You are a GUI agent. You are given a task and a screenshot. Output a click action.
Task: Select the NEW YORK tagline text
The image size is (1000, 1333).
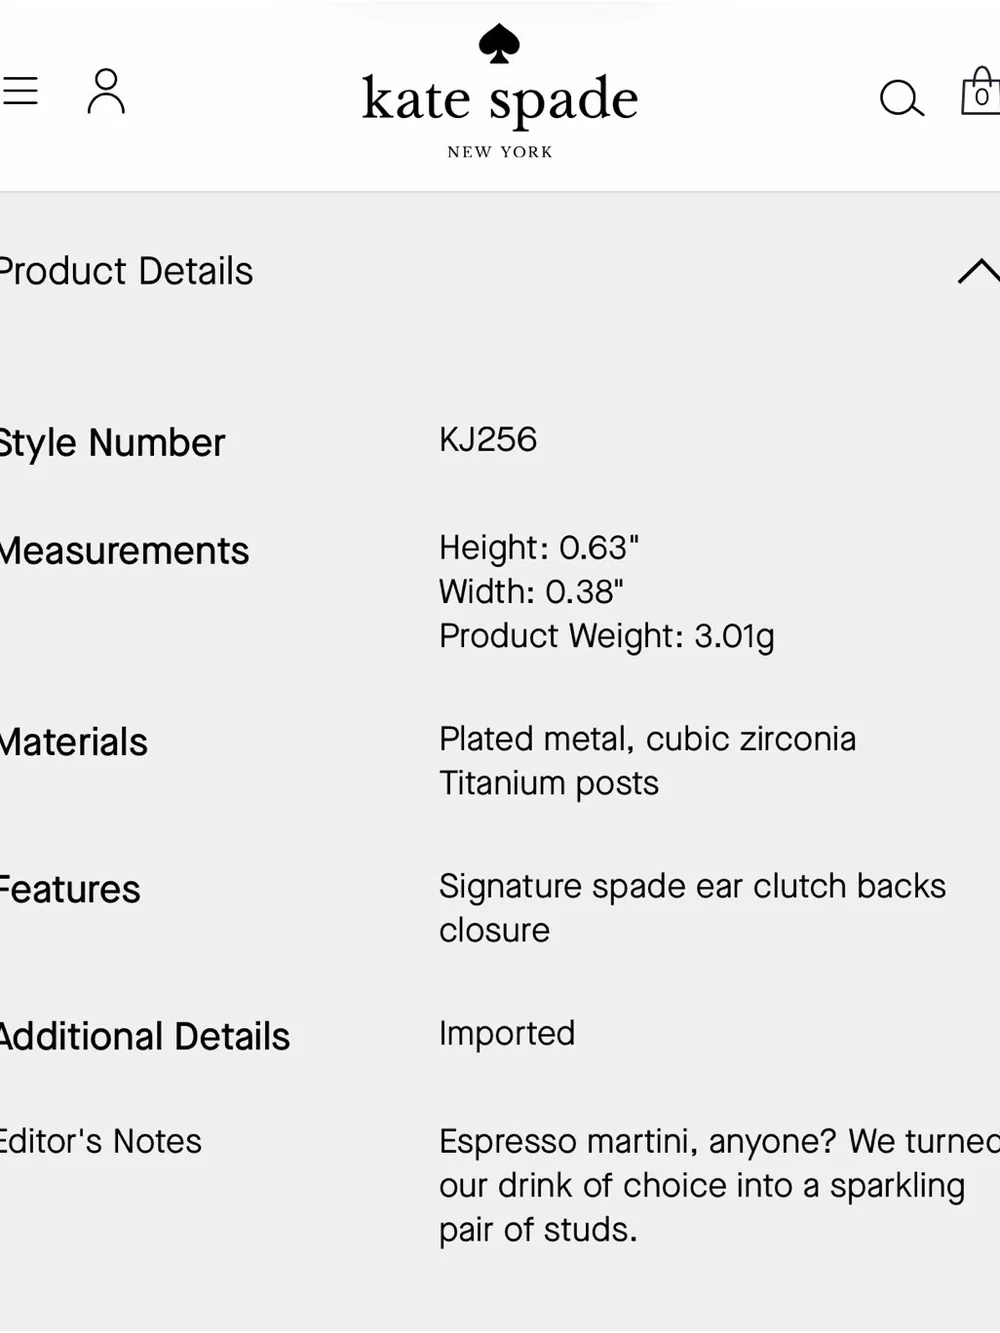point(500,152)
